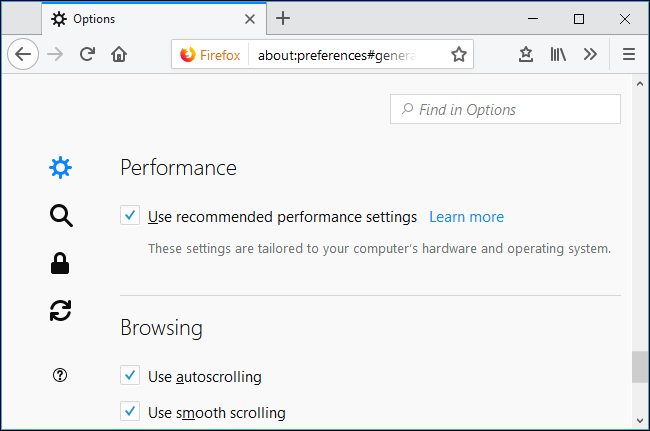Open a new tab
Viewport: 650px width, 431px height.
point(284,18)
